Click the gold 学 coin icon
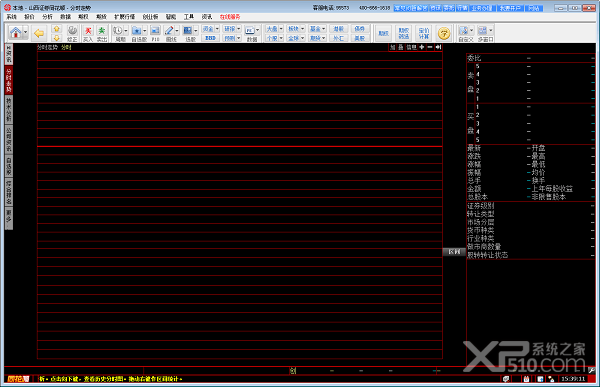The image size is (600, 387). pos(444,33)
